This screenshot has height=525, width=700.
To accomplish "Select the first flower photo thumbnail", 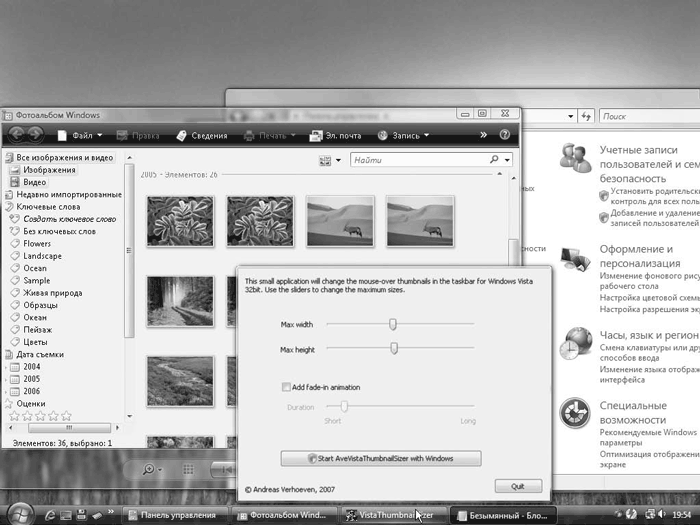I will click(180, 221).
